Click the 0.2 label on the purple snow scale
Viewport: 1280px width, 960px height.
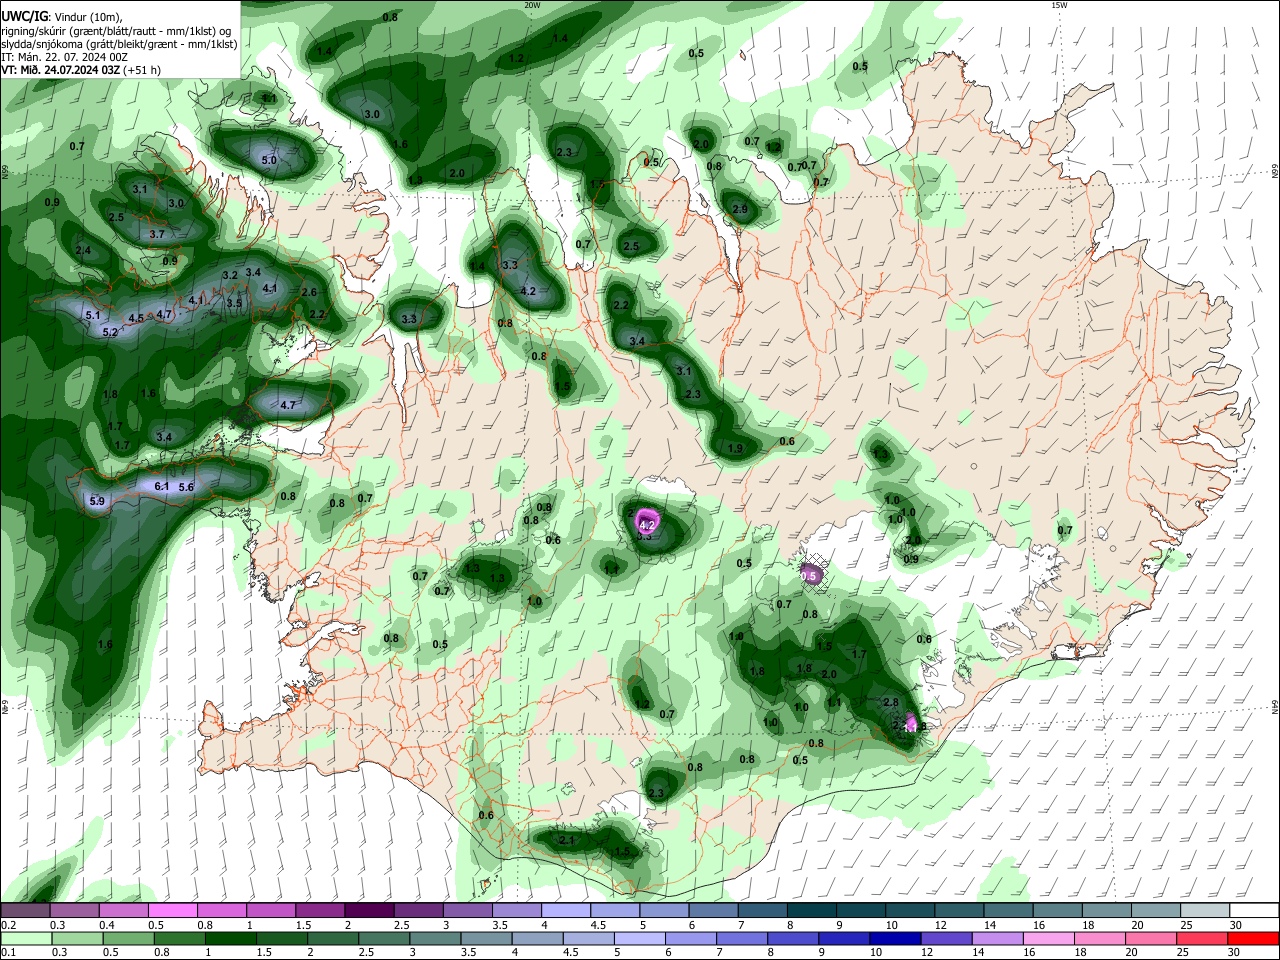click(x=8, y=925)
